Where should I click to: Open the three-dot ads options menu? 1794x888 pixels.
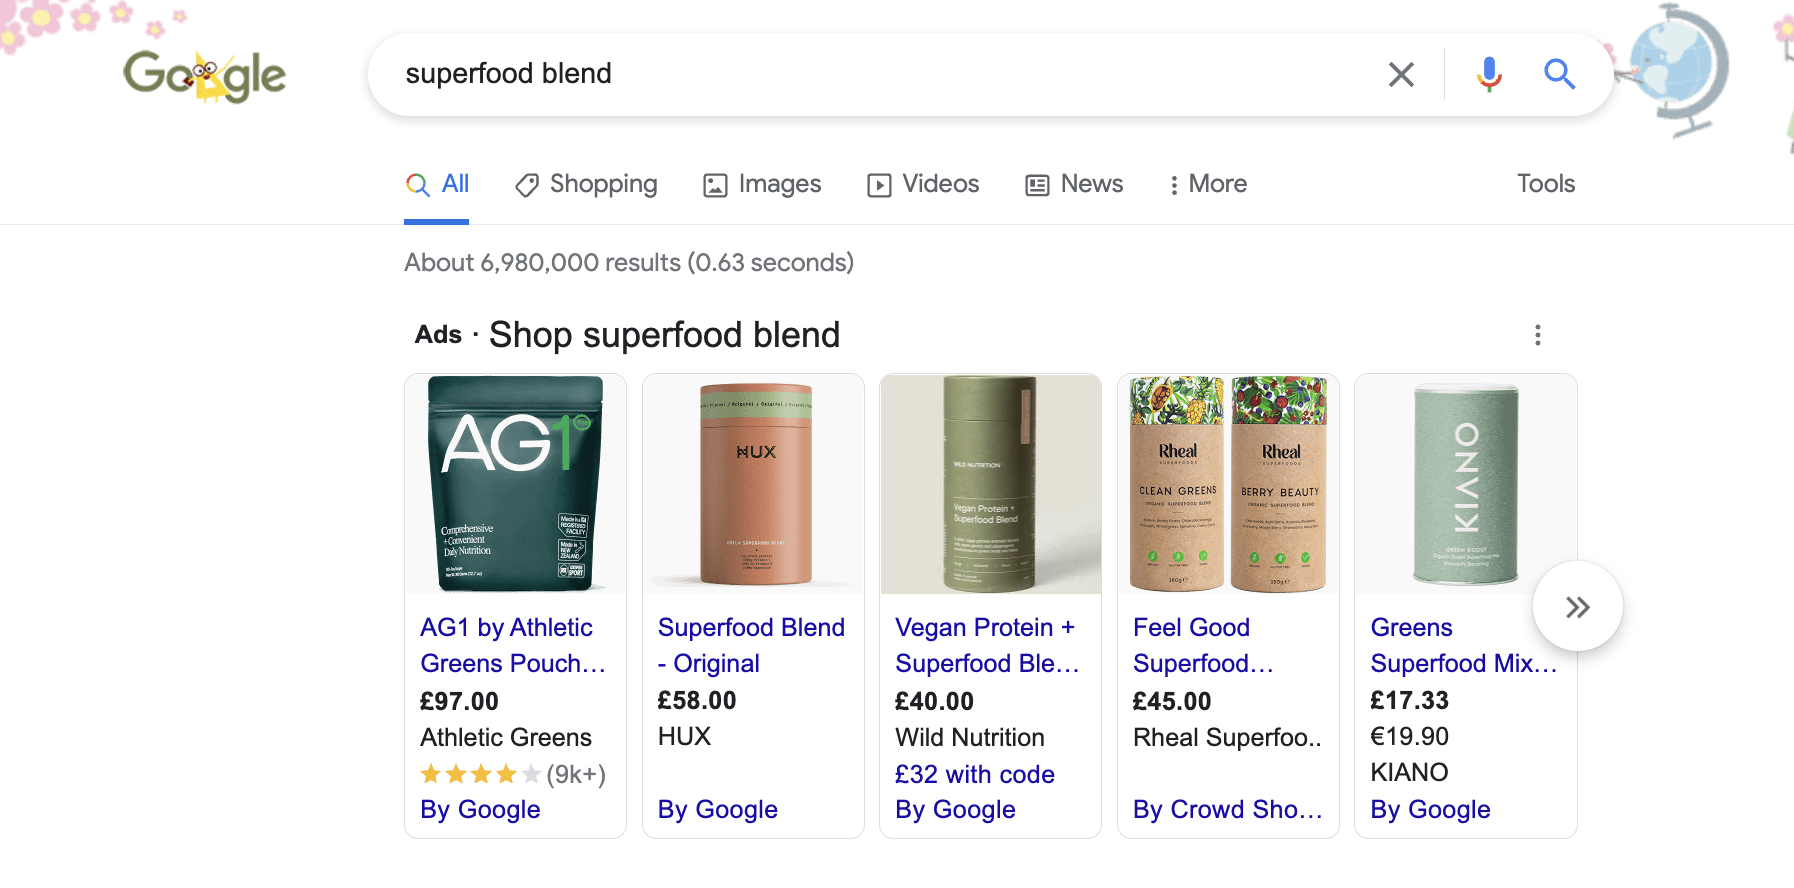pos(1538,335)
